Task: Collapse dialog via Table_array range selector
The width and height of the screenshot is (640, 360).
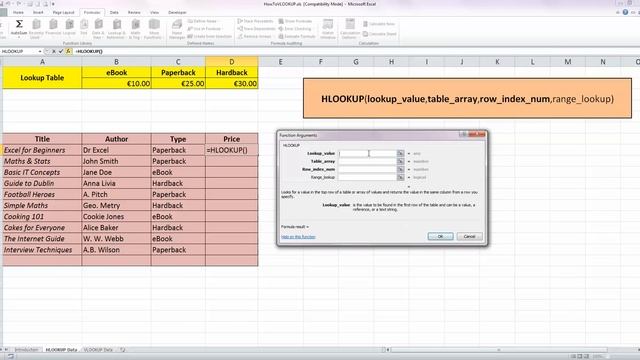Action: click(x=400, y=161)
